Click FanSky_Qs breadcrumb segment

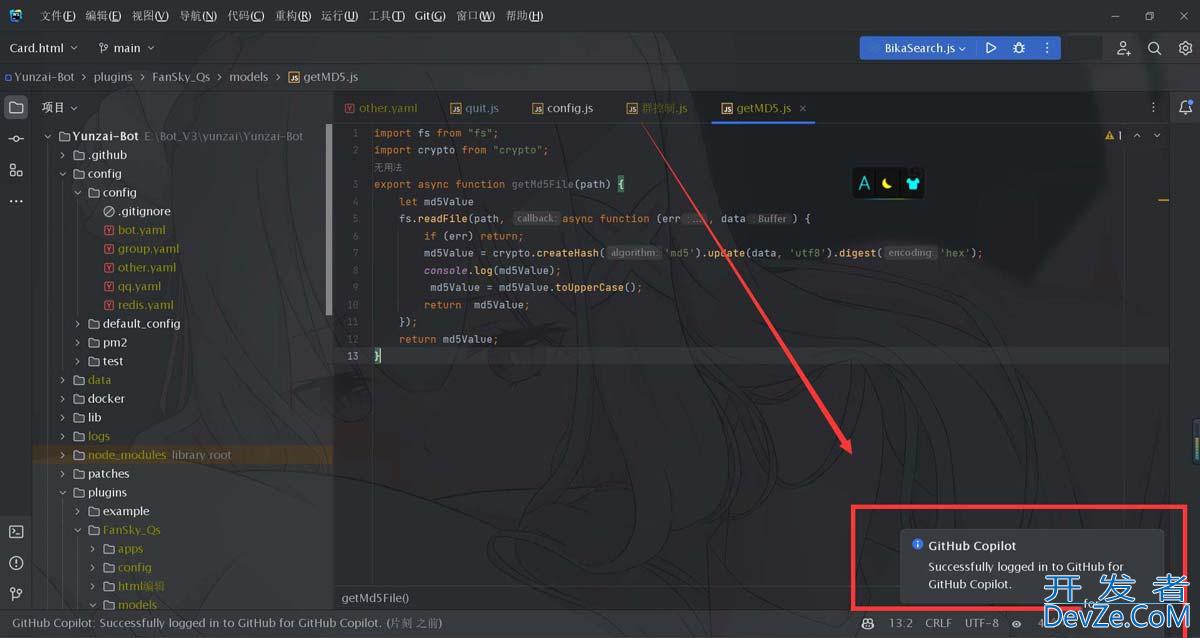(x=181, y=77)
